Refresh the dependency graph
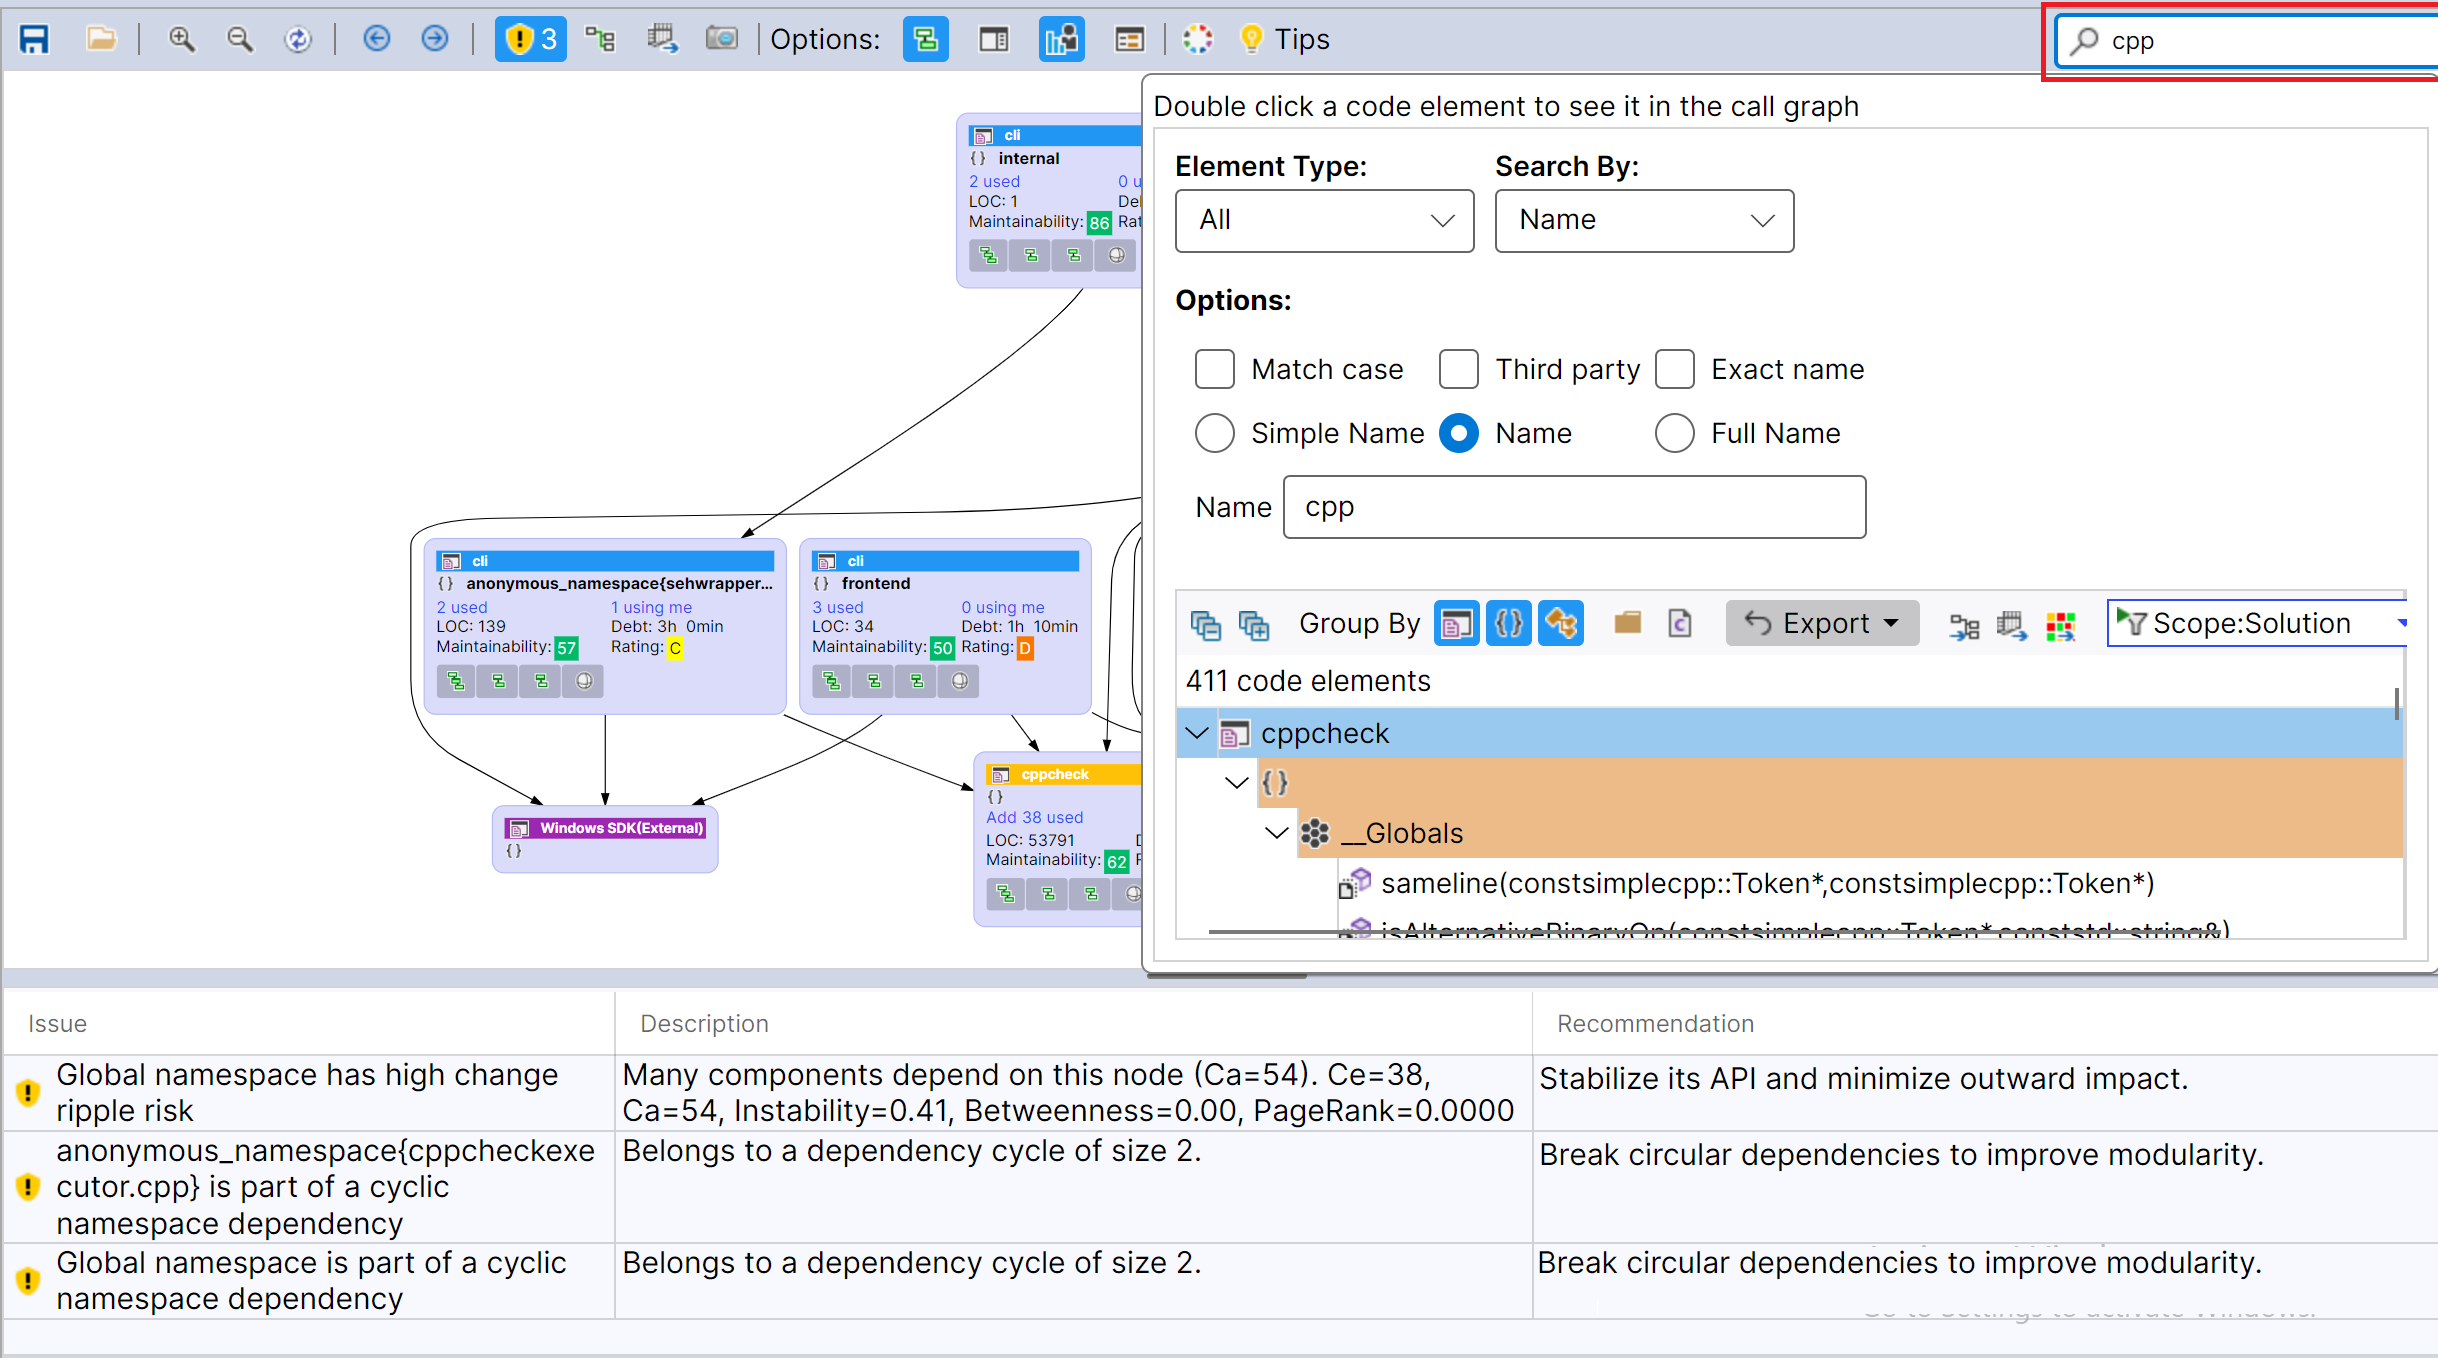This screenshot has height=1358, width=2438. [x=298, y=39]
